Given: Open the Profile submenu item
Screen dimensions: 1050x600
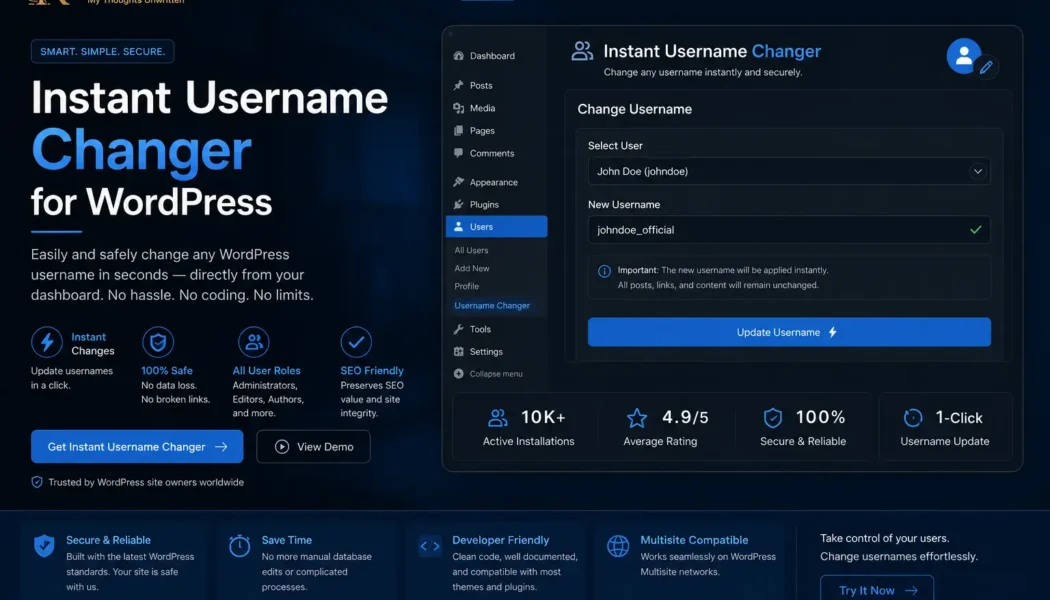Looking at the screenshot, I should (466, 286).
